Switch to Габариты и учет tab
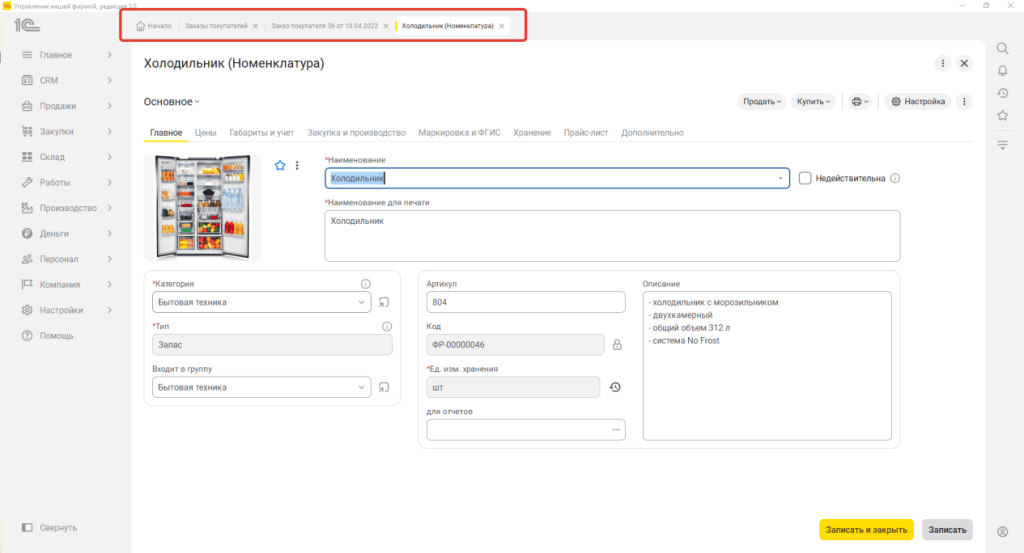Screen dimensions: 1024x553 261,133
